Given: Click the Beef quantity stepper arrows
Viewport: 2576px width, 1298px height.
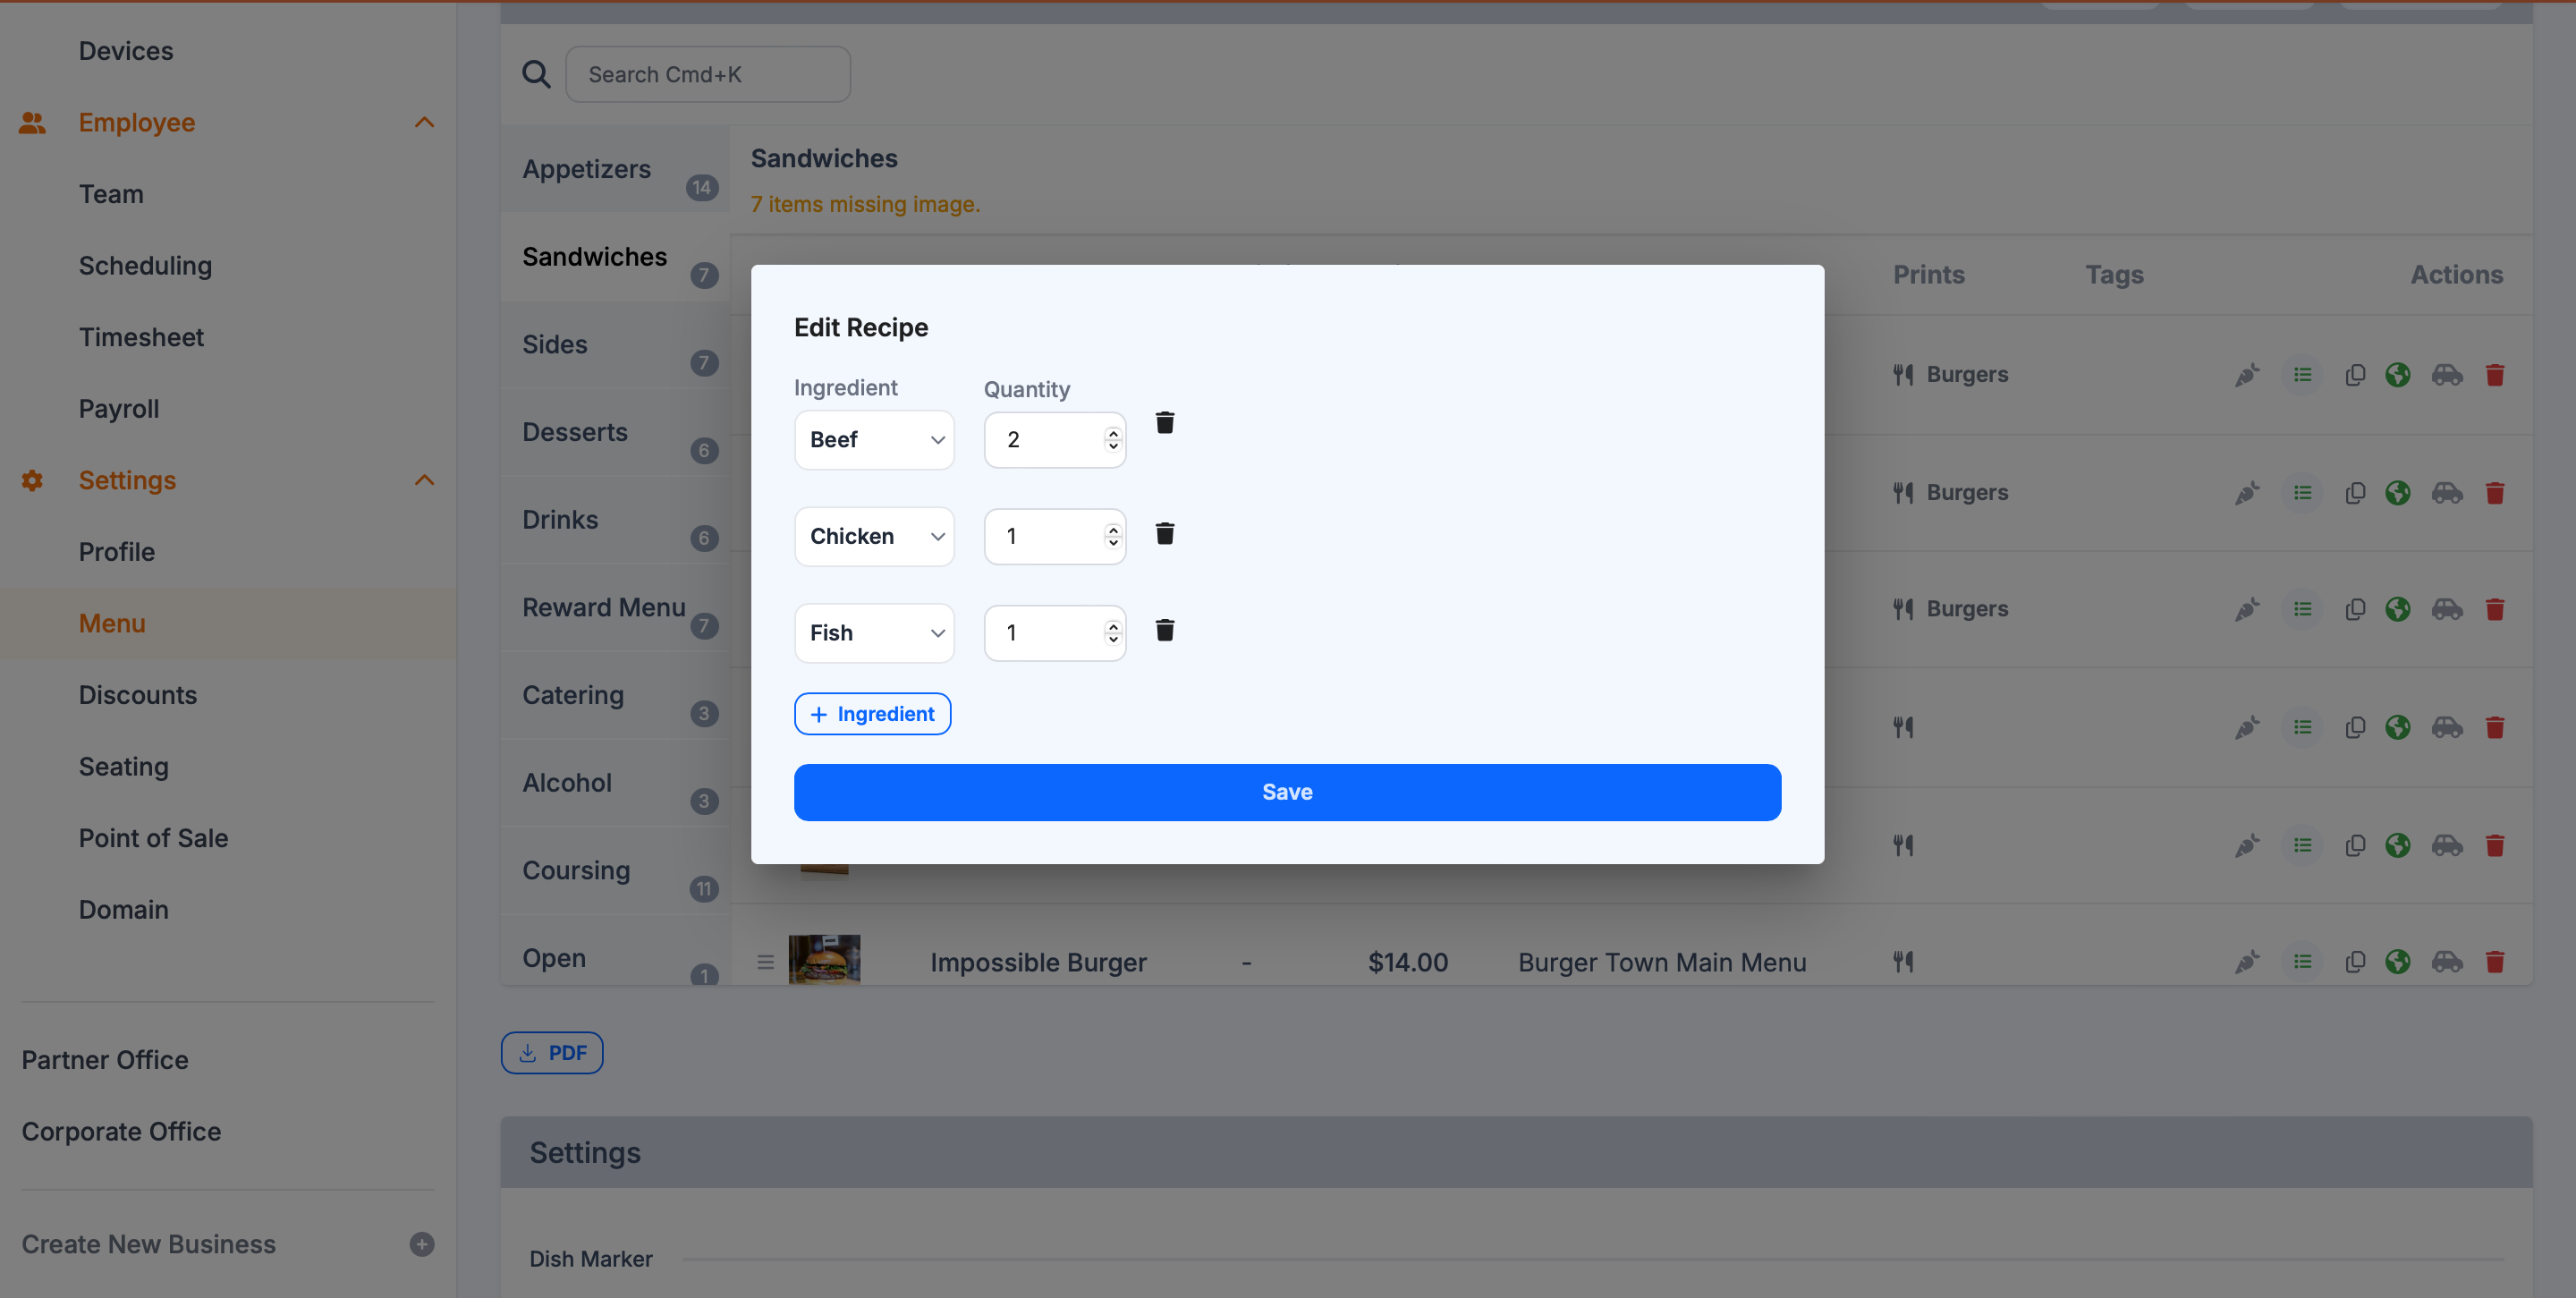Looking at the screenshot, I should click(x=1112, y=440).
